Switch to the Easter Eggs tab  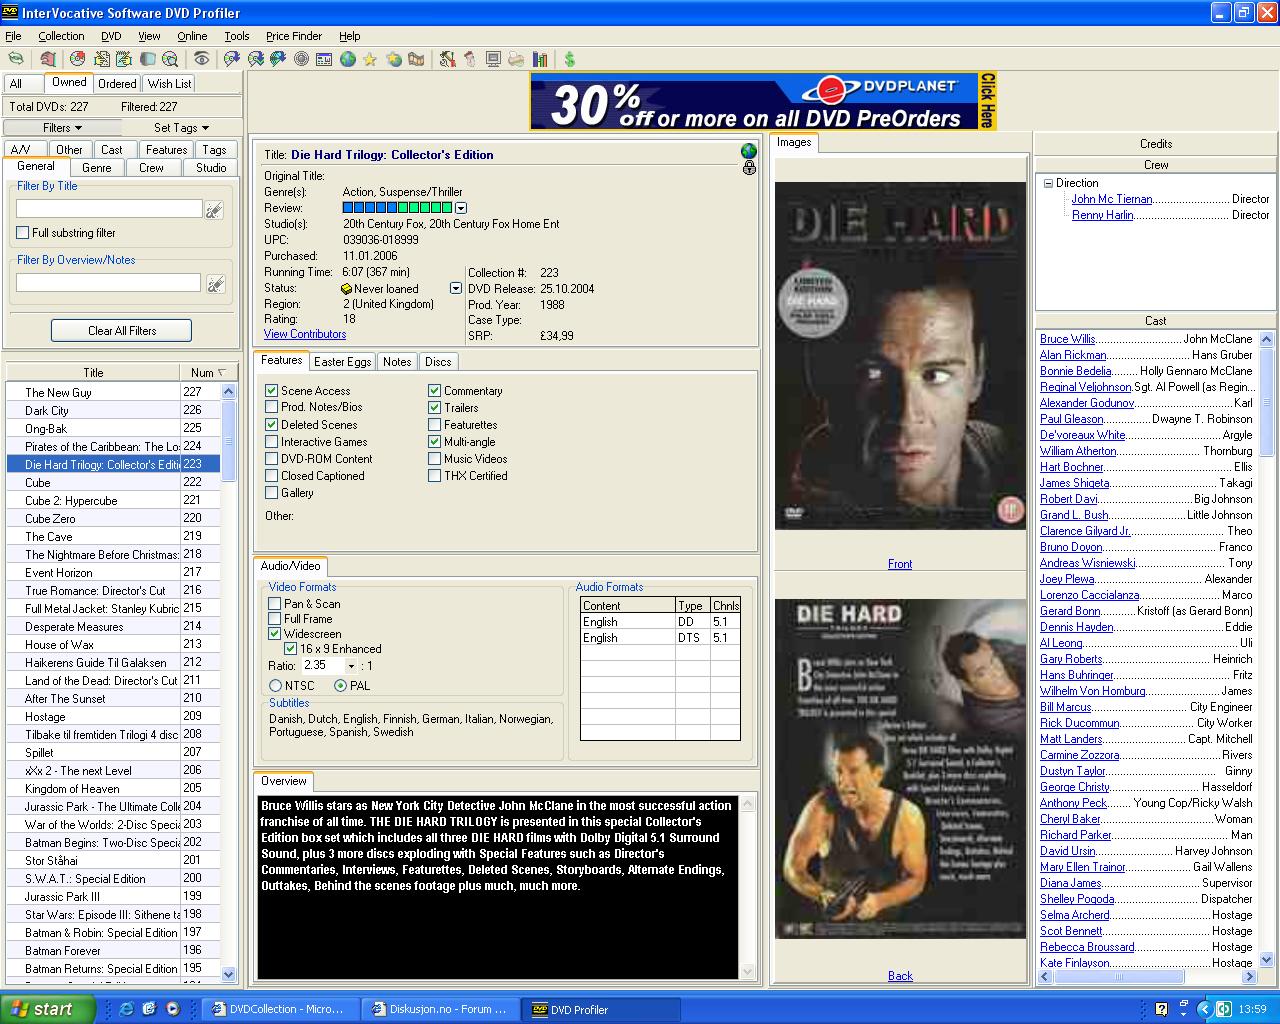(x=343, y=362)
